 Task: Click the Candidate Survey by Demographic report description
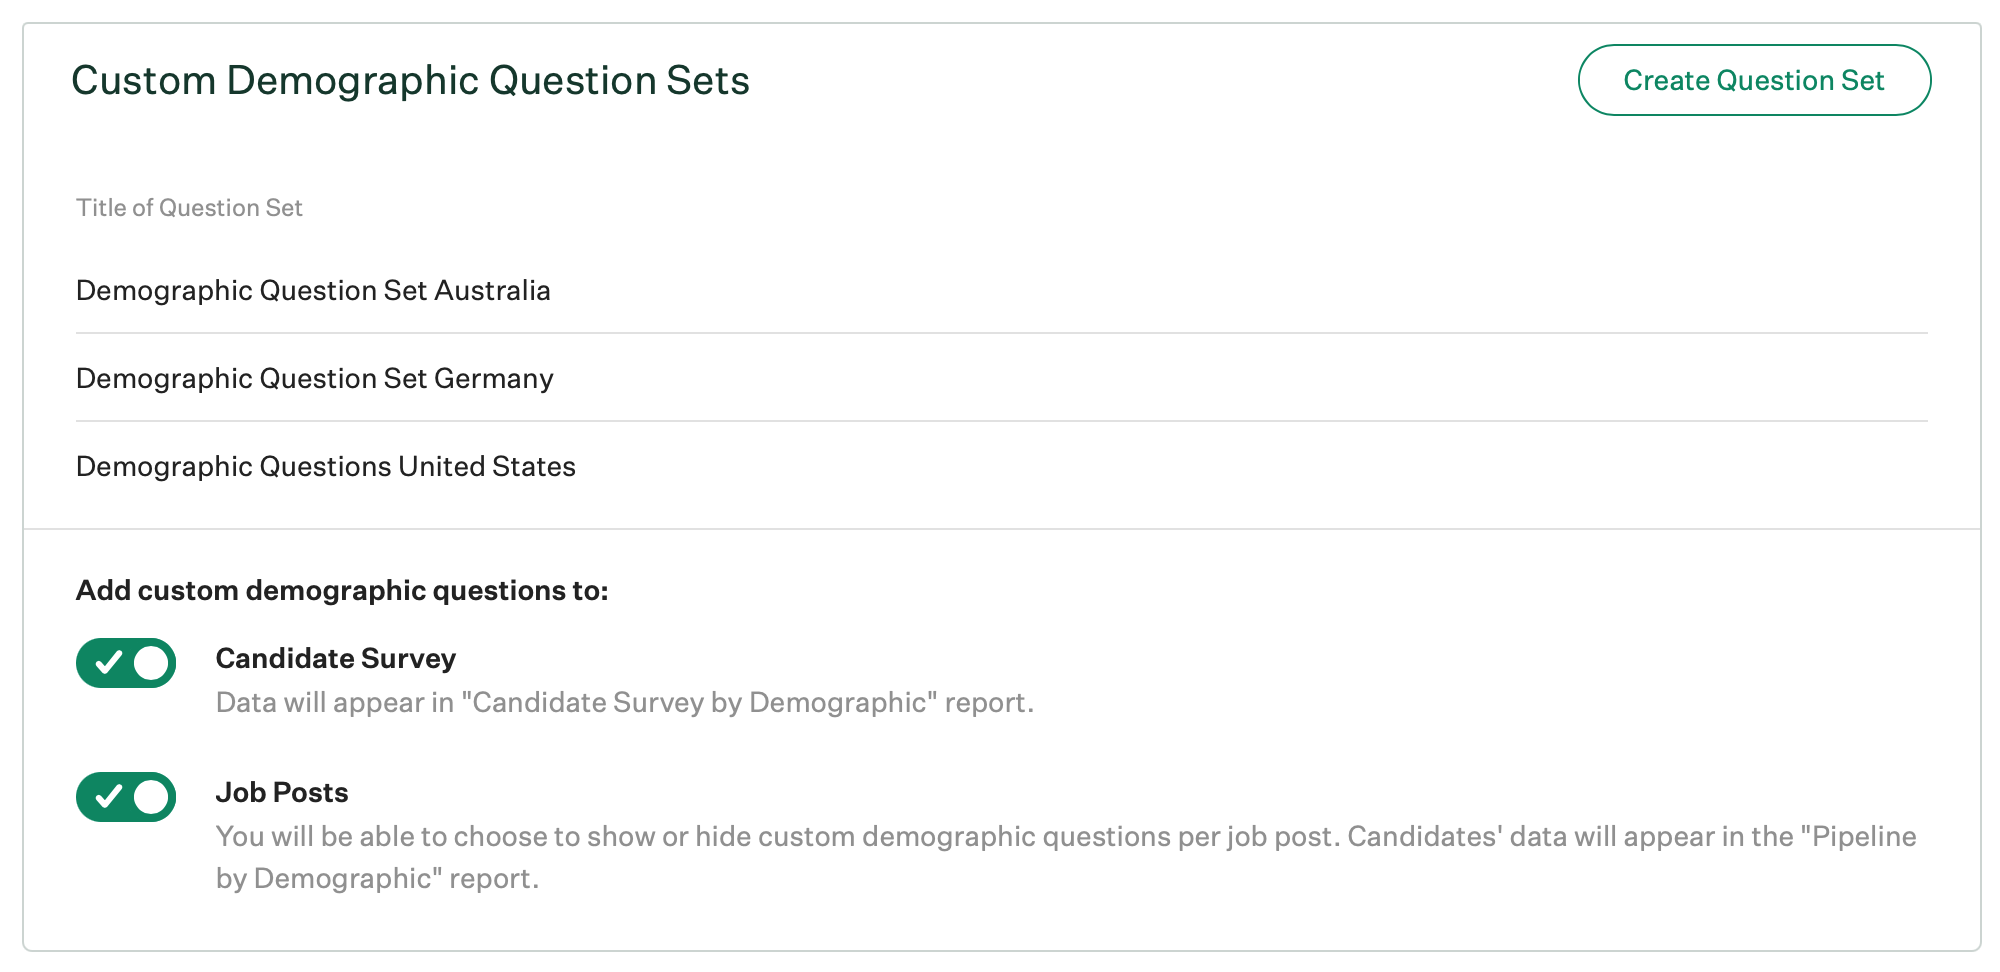point(624,702)
